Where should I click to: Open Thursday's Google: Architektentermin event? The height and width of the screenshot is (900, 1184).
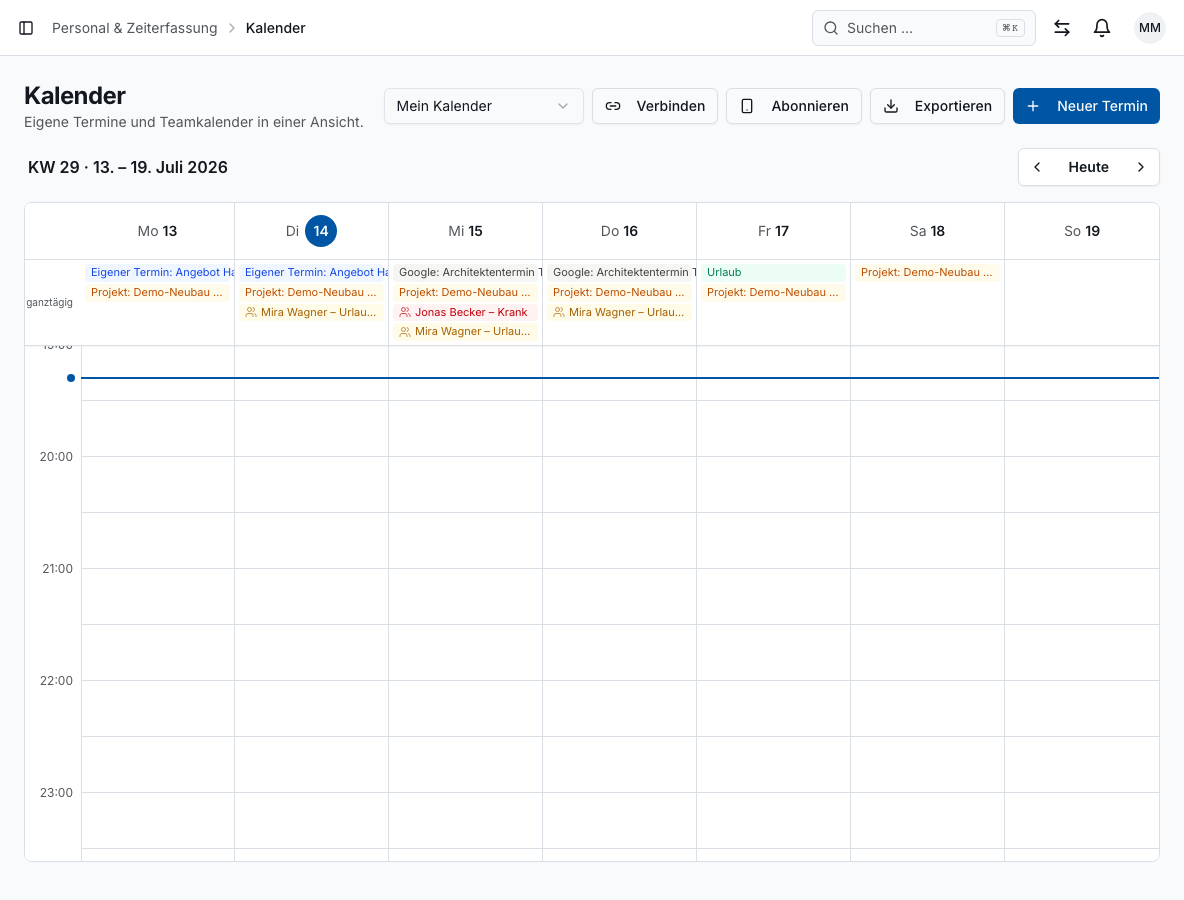pos(622,273)
